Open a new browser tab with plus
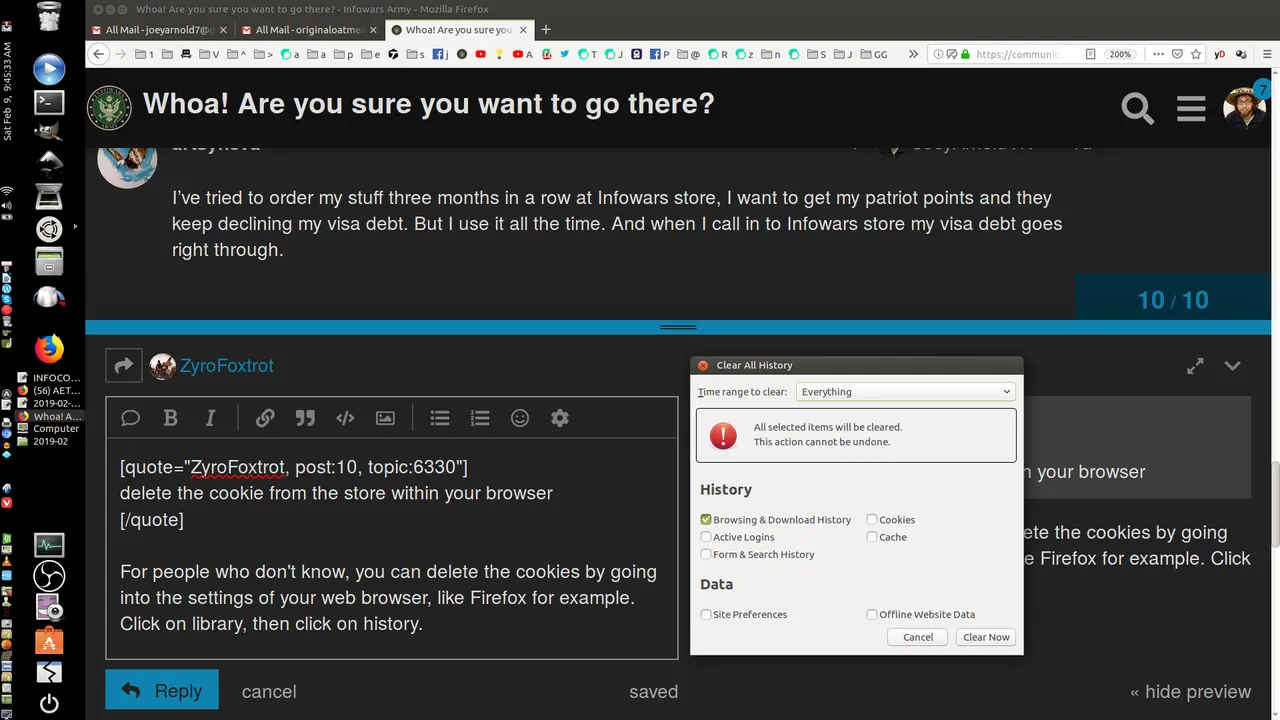The width and height of the screenshot is (1280, 720). pos(546,30)
